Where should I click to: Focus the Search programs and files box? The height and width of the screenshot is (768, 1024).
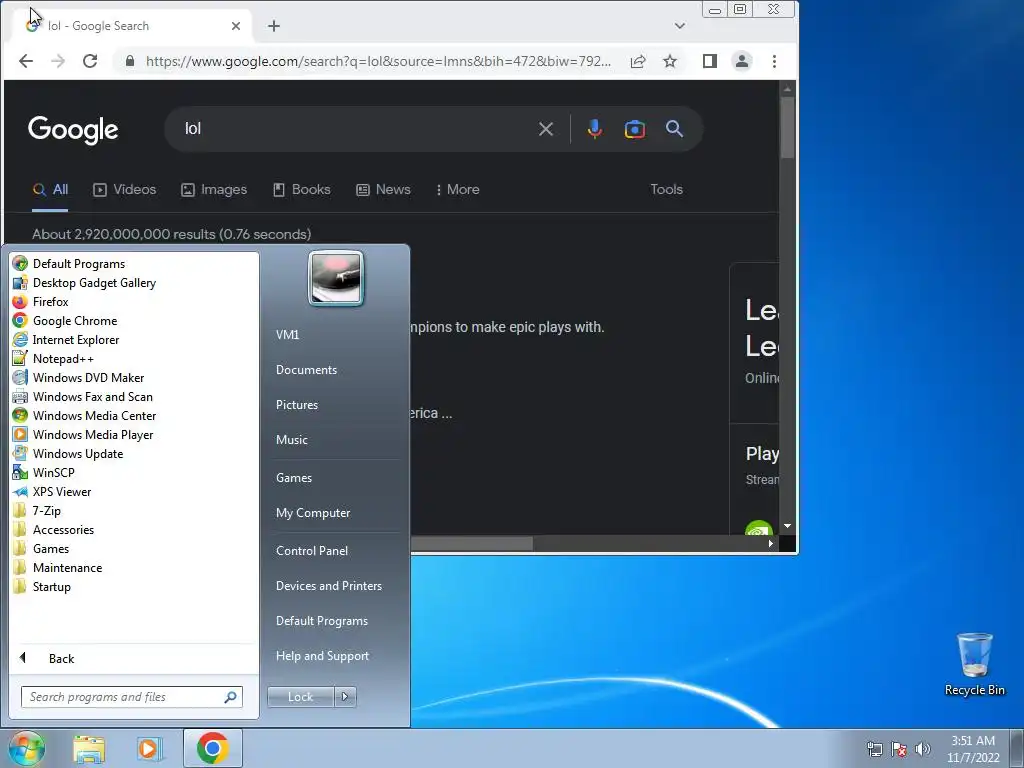131,697
